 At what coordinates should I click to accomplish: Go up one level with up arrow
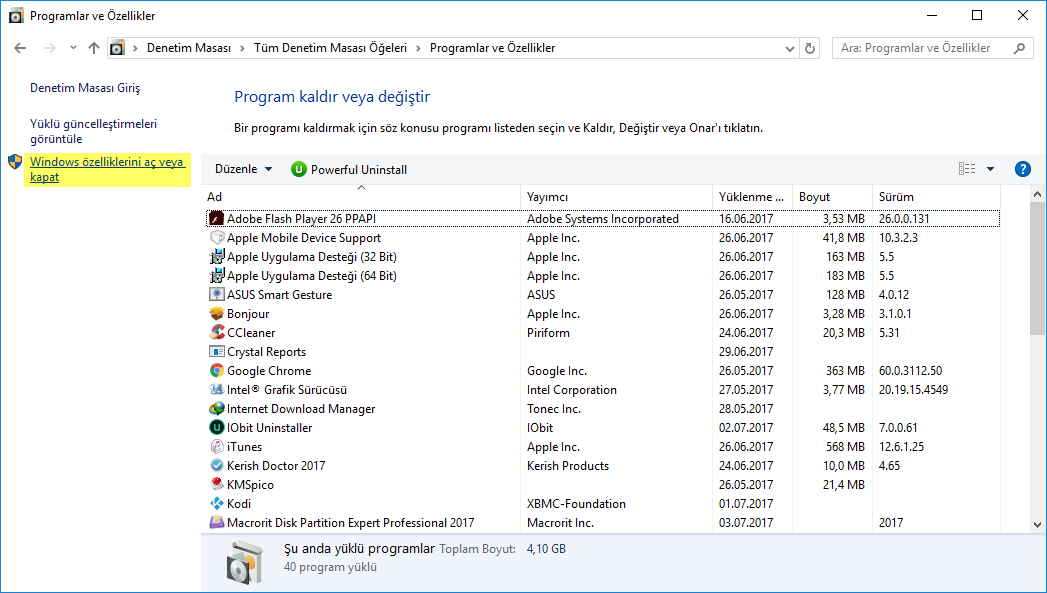click(x=94, y=48)
